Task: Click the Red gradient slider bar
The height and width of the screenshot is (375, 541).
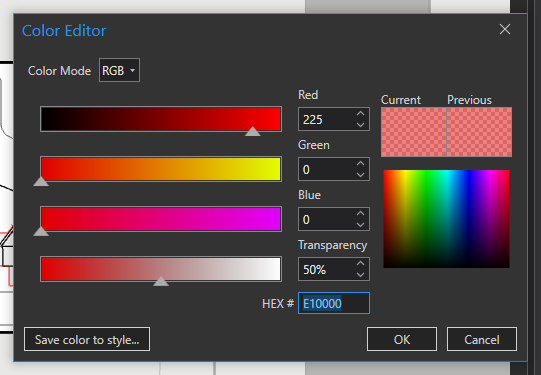Action: [x=161, y=119]
